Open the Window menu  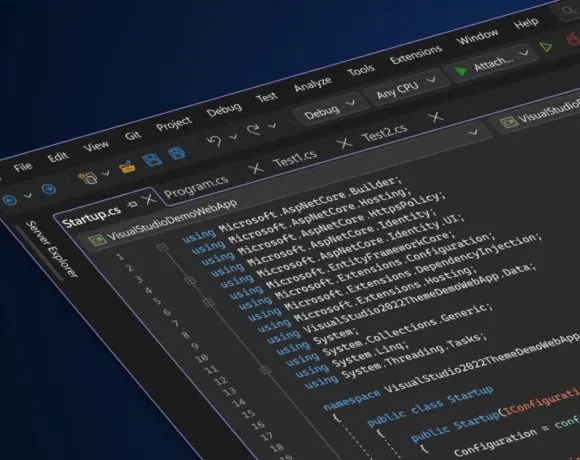point(477,37)
